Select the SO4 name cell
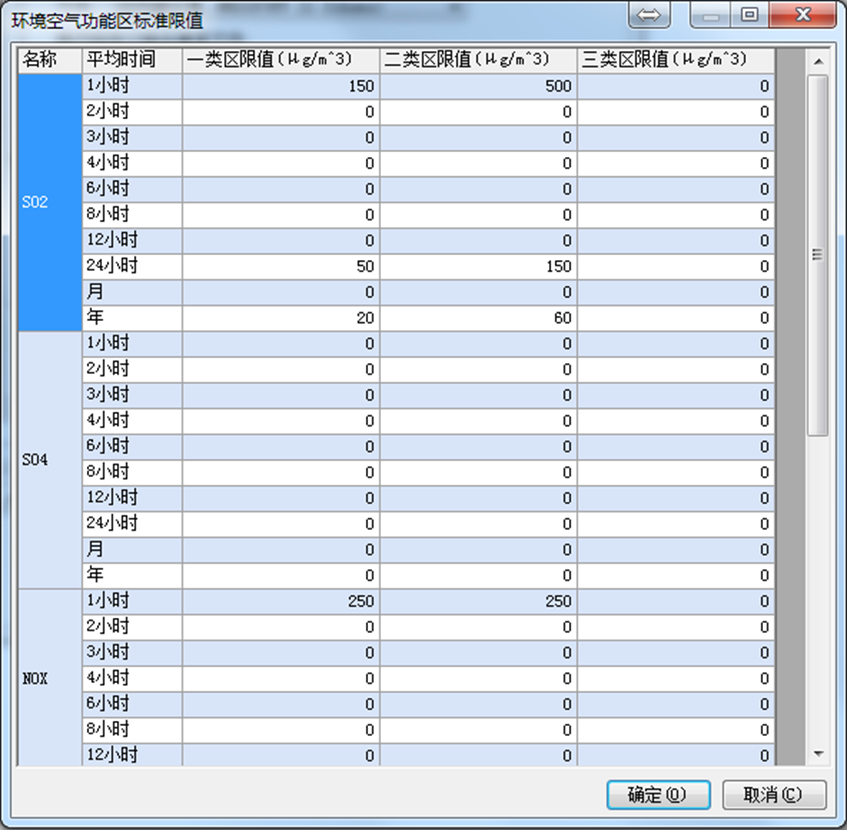The height and width of the screenshot is (830, 847). coord(50,460)
